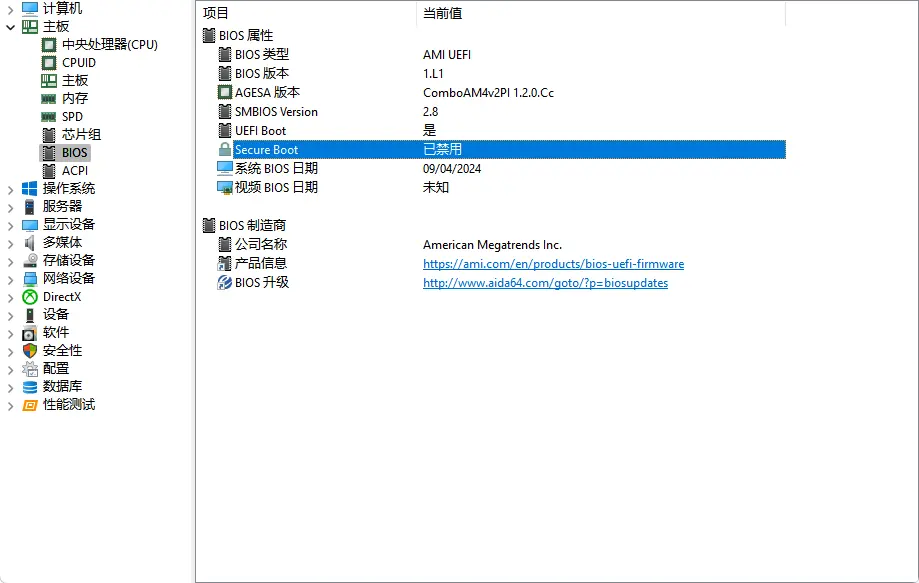Click the AIDA64 BIOS upgrade link

[546, 283]
